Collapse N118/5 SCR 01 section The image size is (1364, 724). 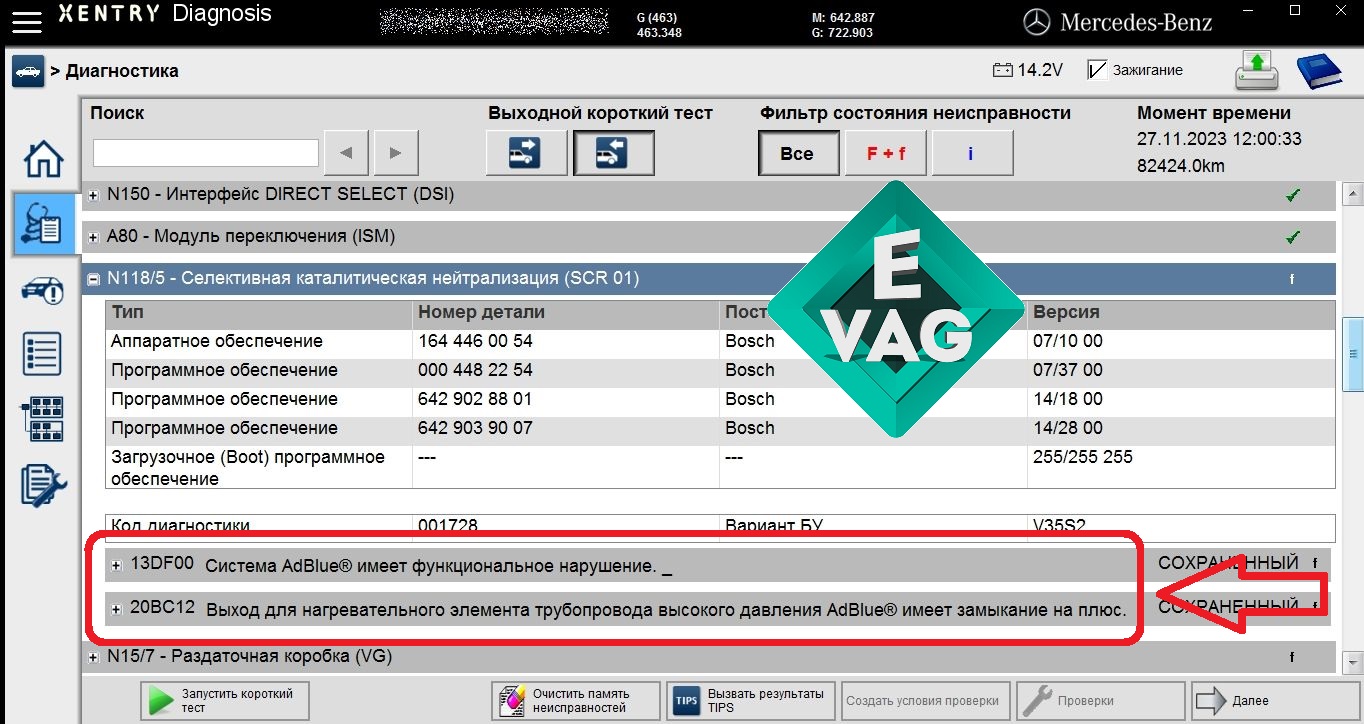(94, 280)
